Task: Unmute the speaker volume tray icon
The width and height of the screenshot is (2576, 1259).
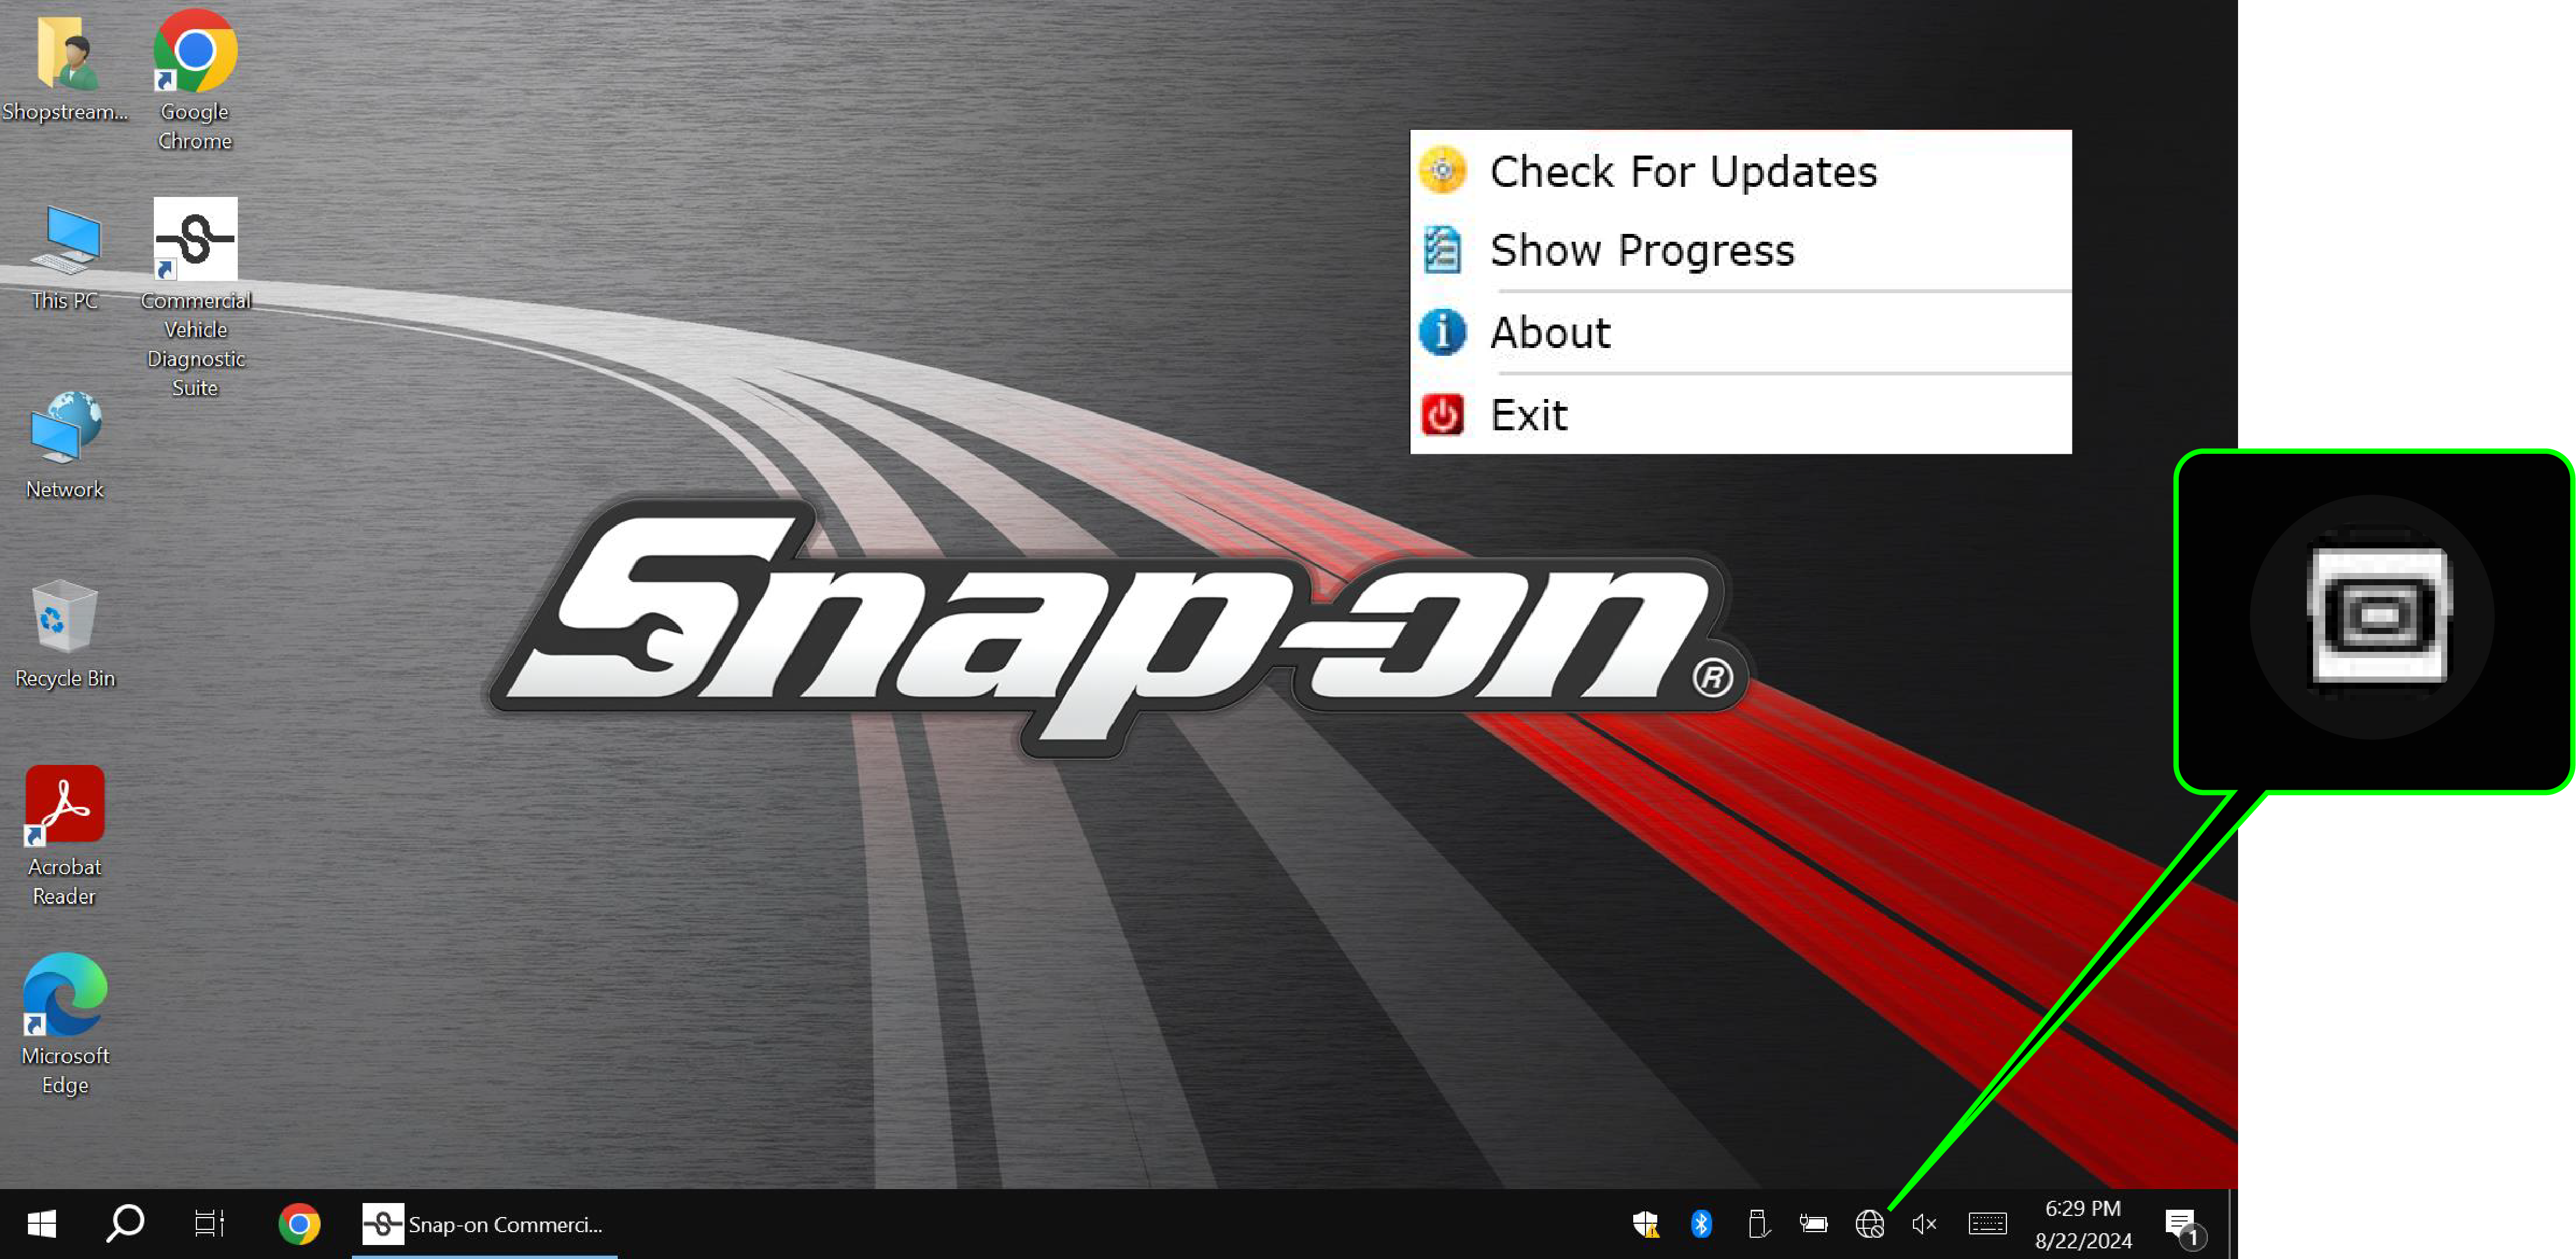Action: click(1924, 1224)
